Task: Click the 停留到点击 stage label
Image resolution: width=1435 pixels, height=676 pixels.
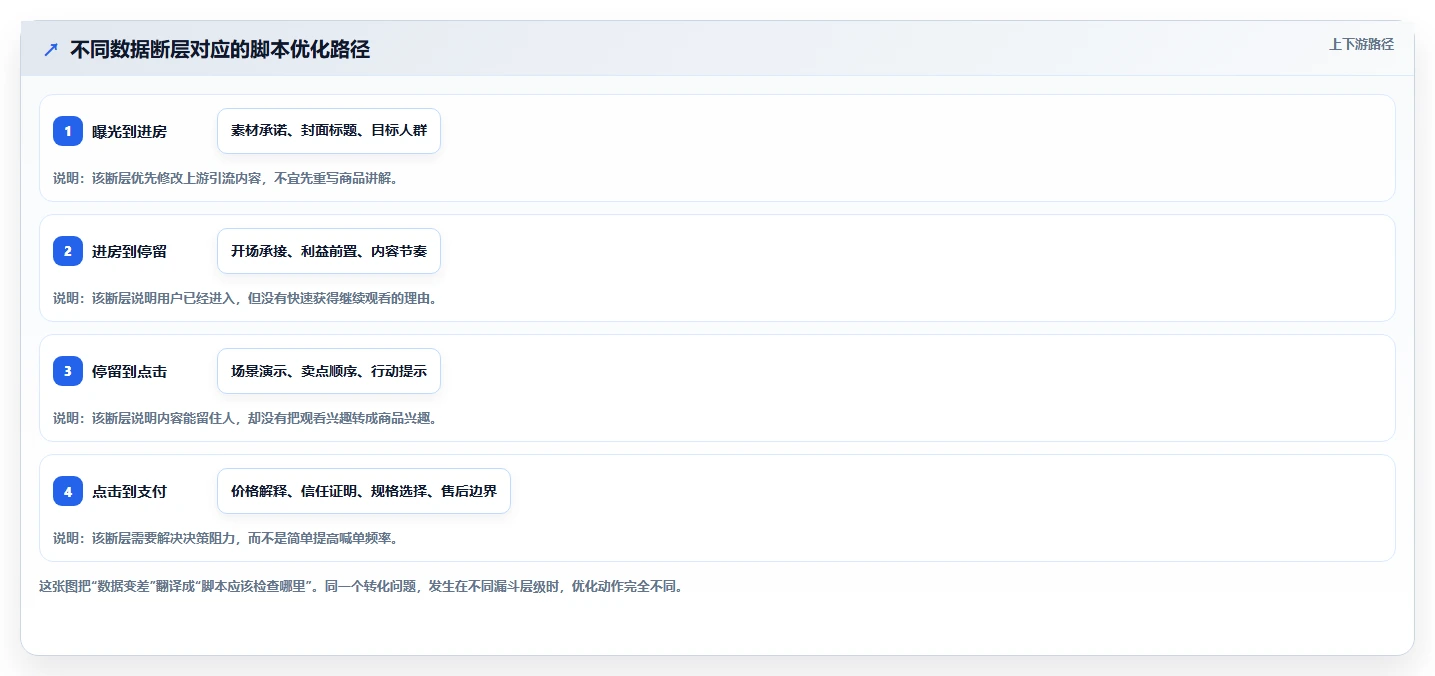Action: pos(129,372)
